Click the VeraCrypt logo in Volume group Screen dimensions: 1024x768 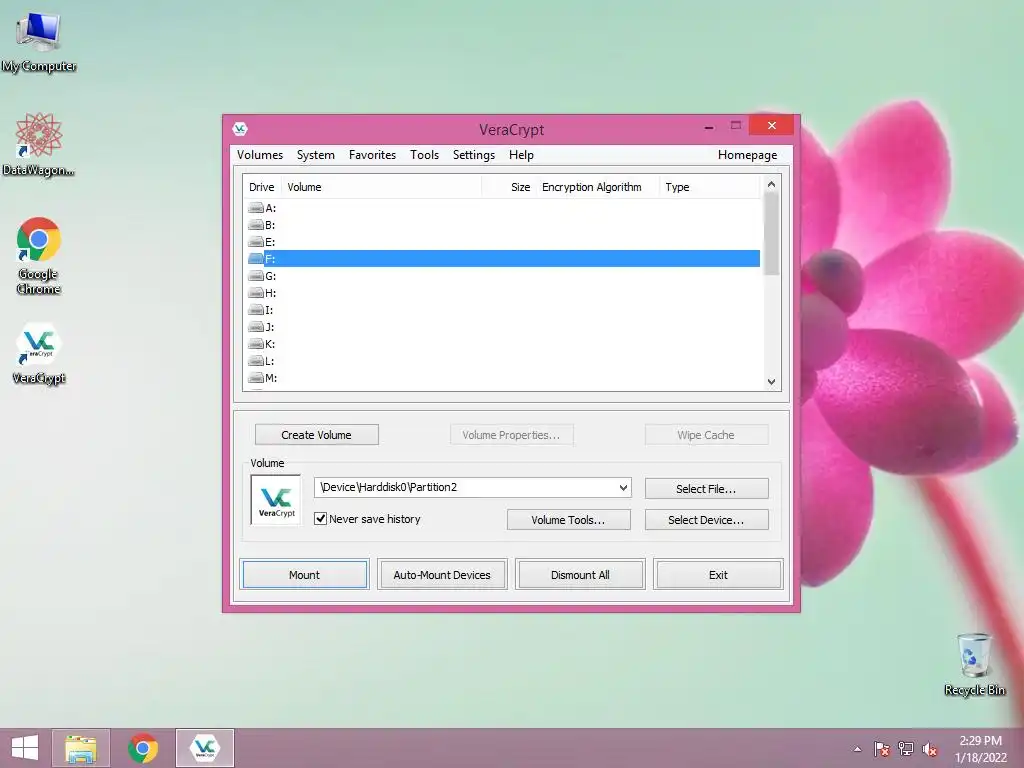point(276,500)
